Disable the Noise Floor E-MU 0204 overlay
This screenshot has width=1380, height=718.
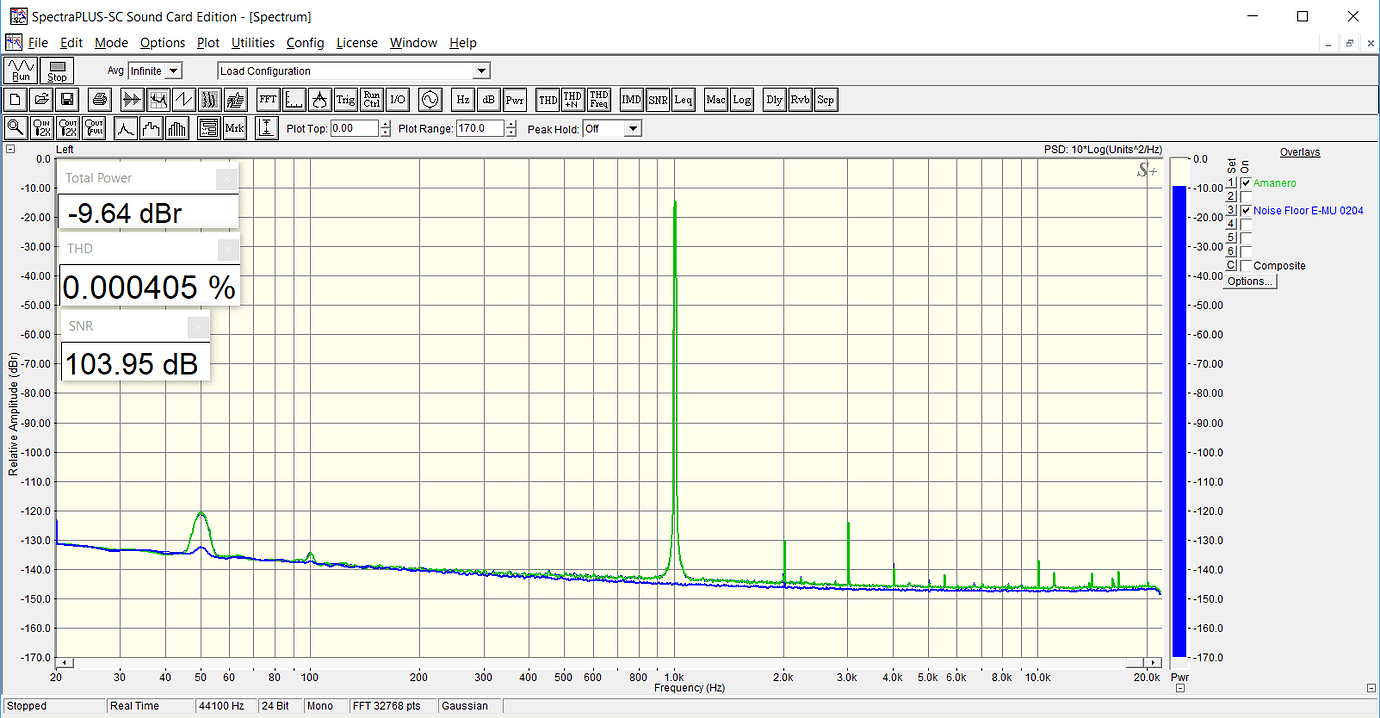click(x=1245, y=211)
